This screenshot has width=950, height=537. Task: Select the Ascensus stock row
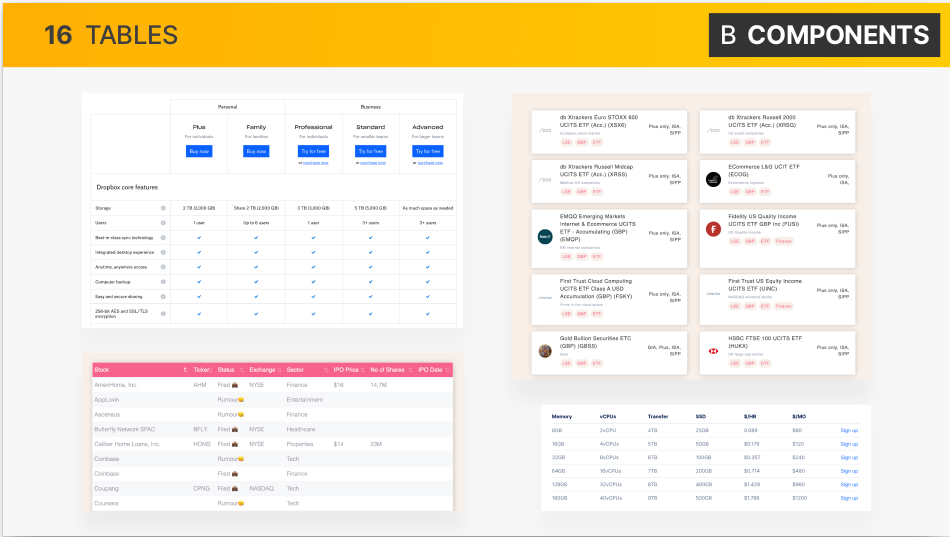tap(273, 415)
